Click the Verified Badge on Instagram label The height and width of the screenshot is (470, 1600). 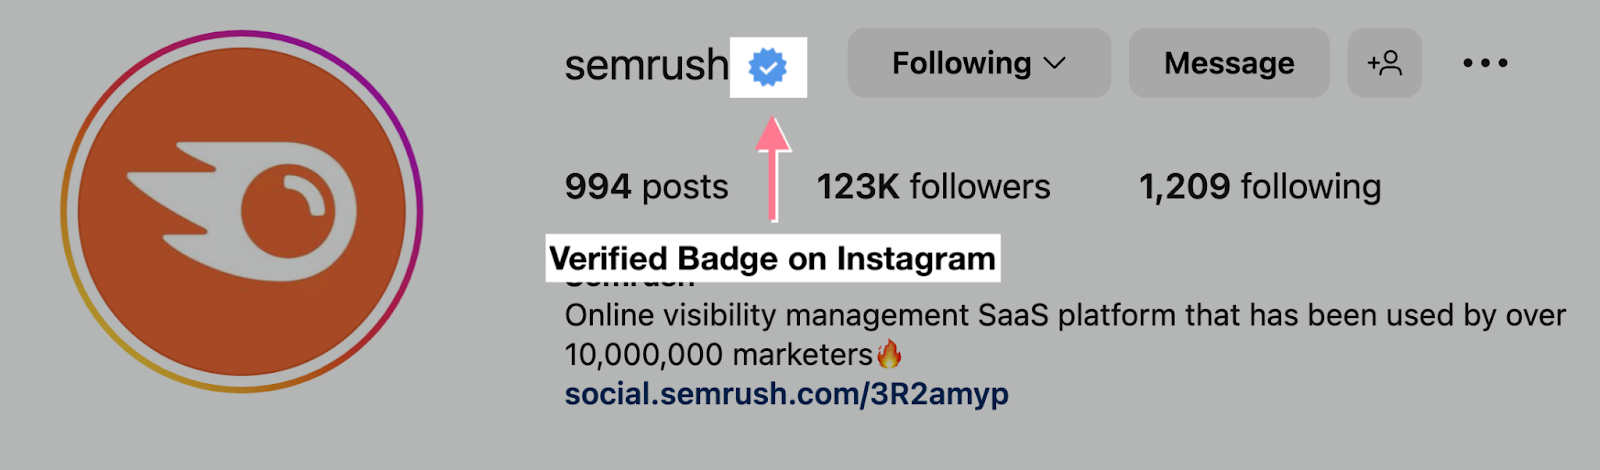[x=772, y=258]
